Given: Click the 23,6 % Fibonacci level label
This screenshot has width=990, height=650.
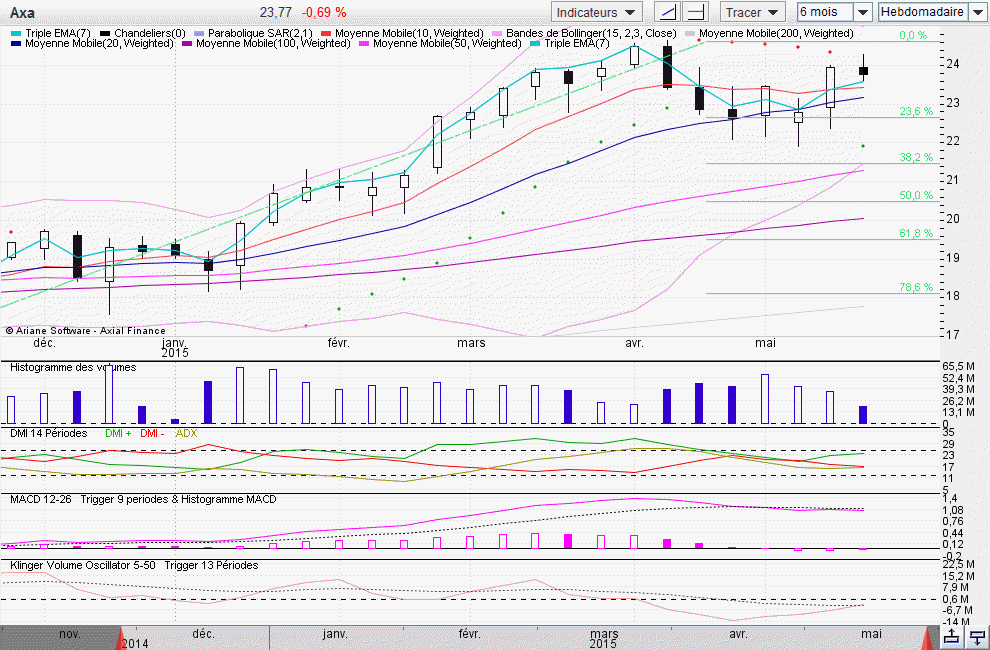Looking at the screenshot, I should coord(916,111).
